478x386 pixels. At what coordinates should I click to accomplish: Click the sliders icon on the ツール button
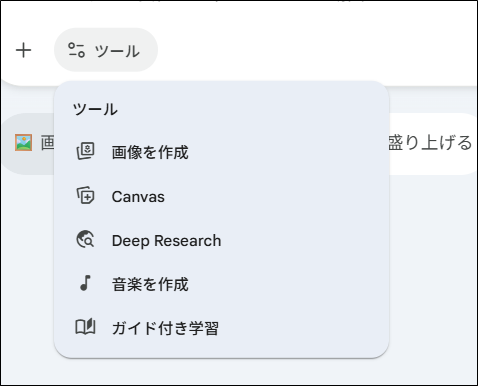(76, 50)
